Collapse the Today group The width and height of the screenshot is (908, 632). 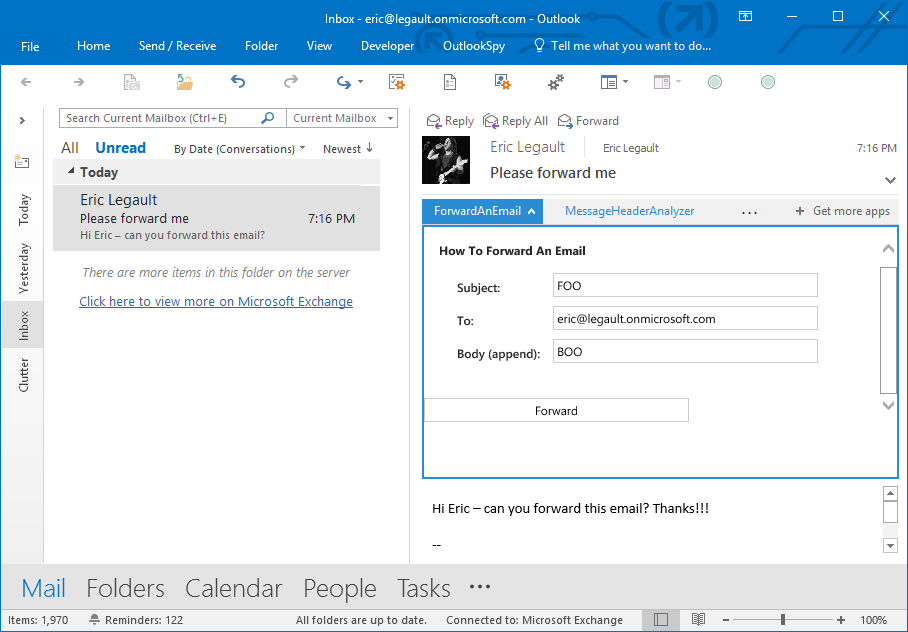point(71,171)
